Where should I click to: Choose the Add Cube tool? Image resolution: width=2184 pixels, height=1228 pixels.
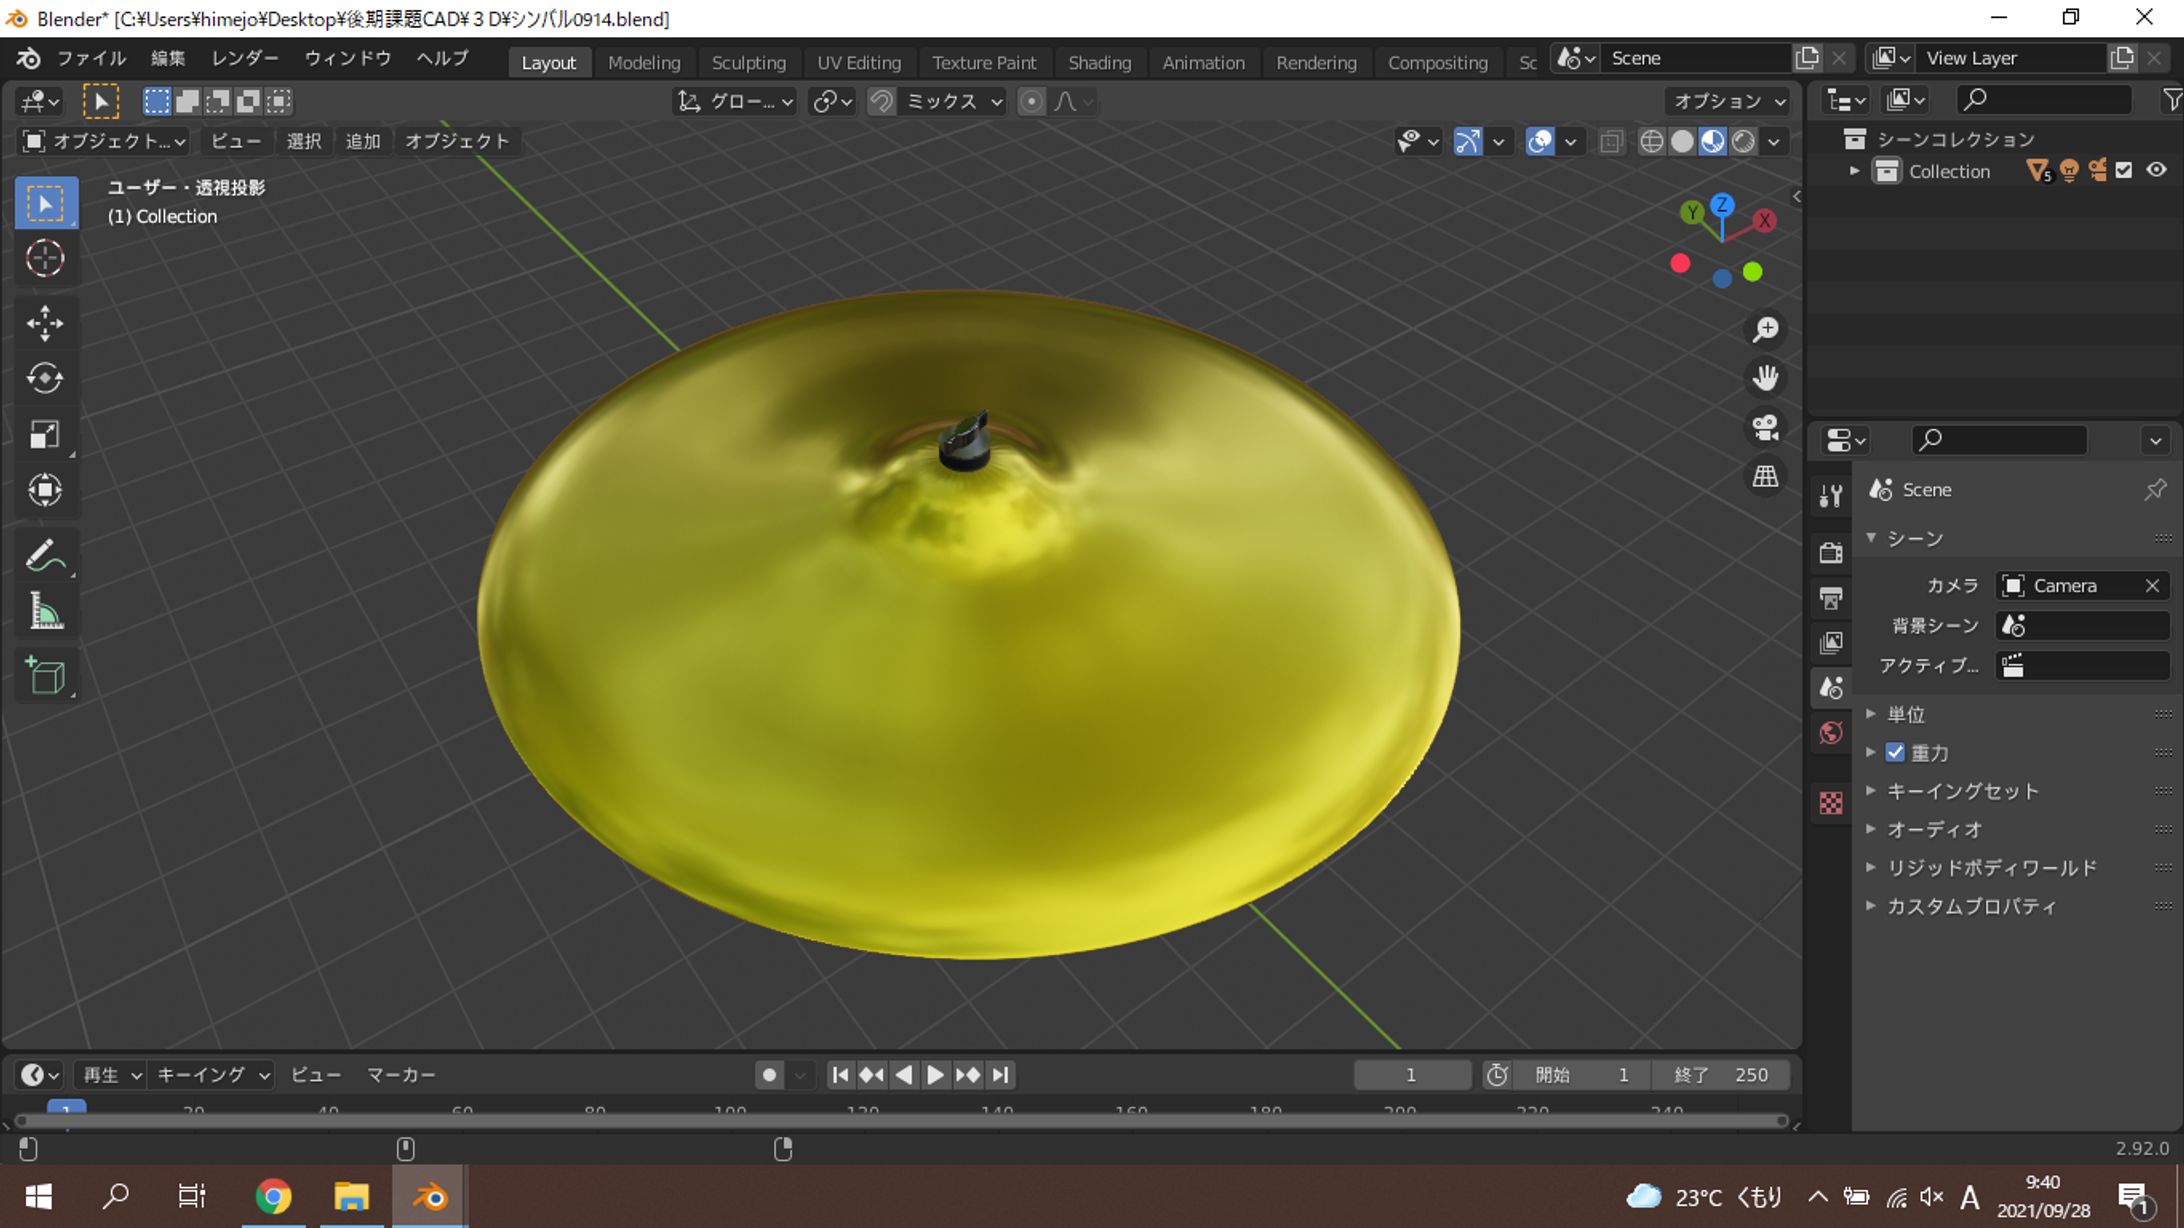click(x=45, y=676)
